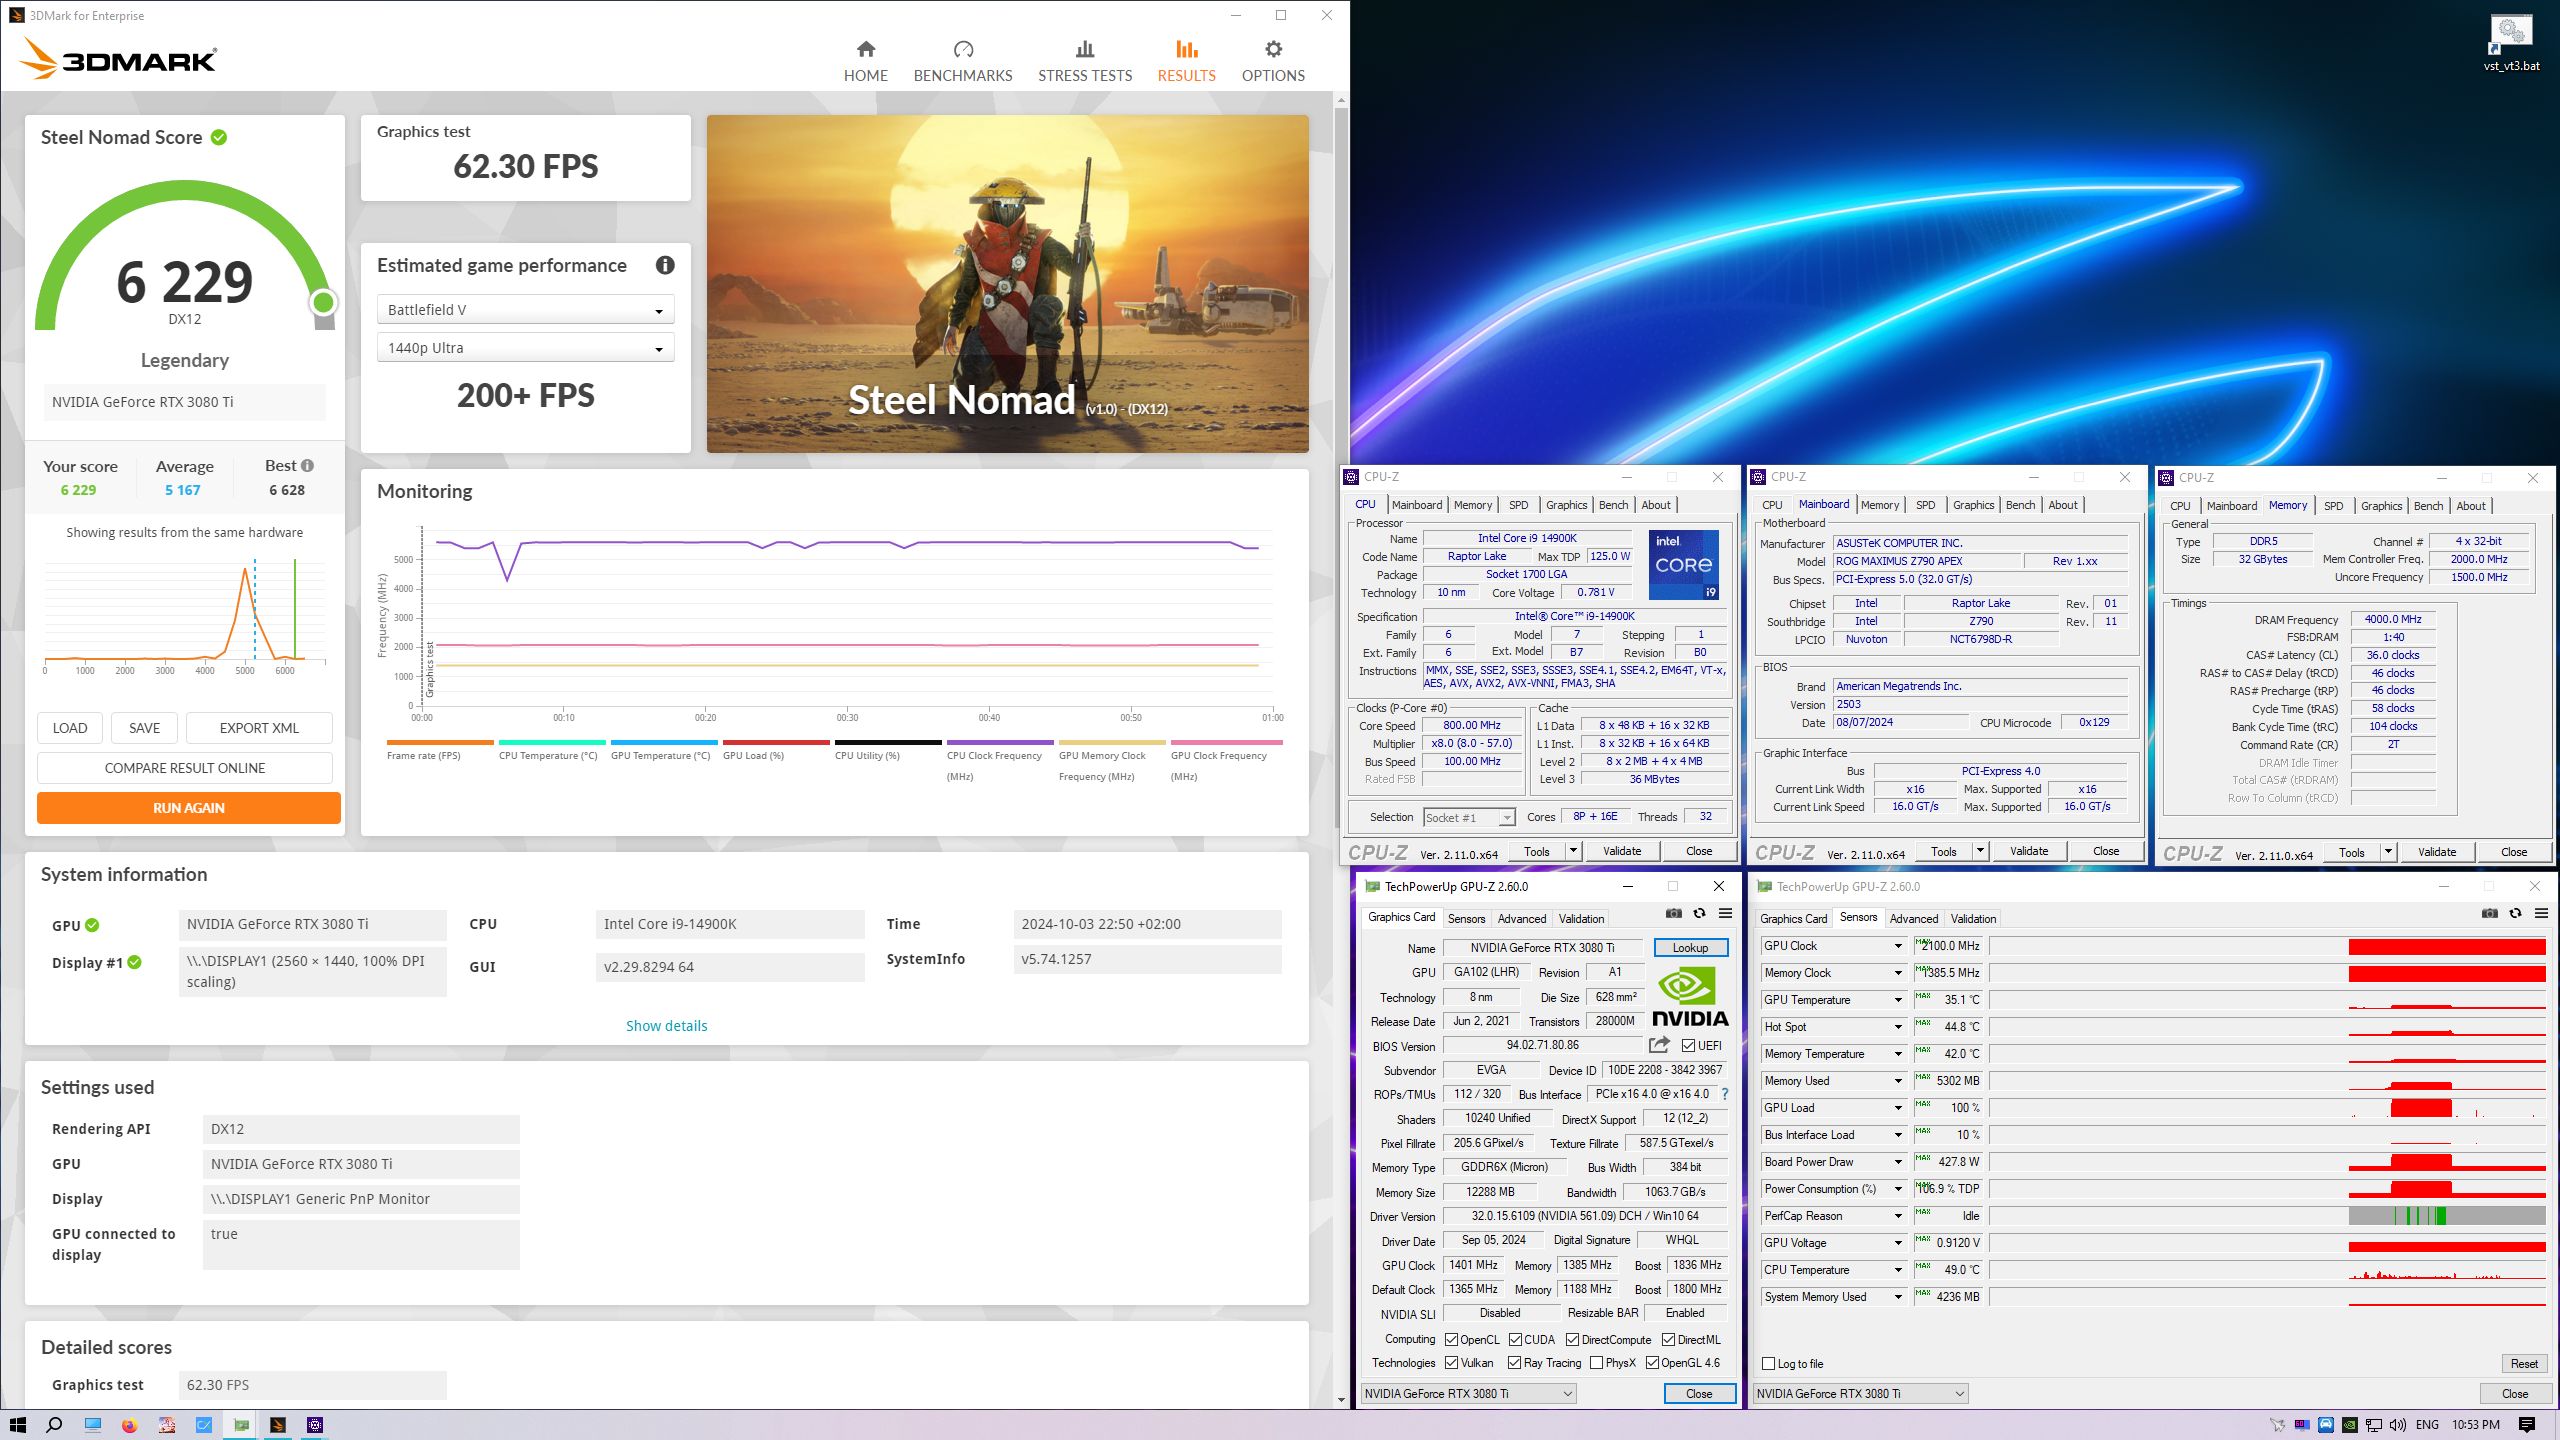Image resolution: width=2560 pixels, height=1440 pixels.
Task: Toggle Vulkan checkbox
Action: pyautogui.click(x=1451, y=1363)
